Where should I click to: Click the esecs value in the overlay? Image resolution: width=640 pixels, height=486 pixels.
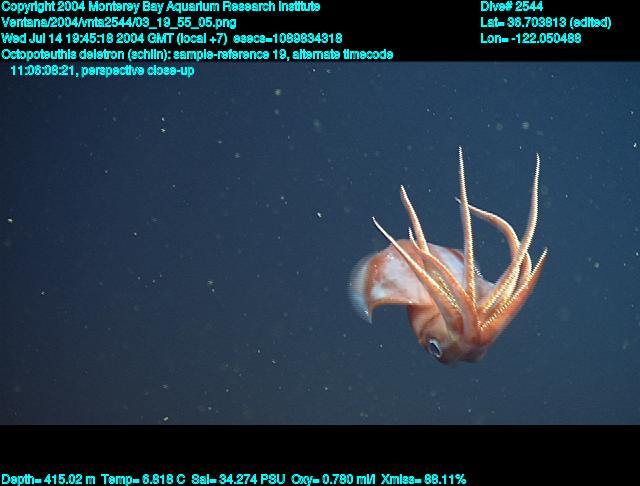[x=288, y=38]
